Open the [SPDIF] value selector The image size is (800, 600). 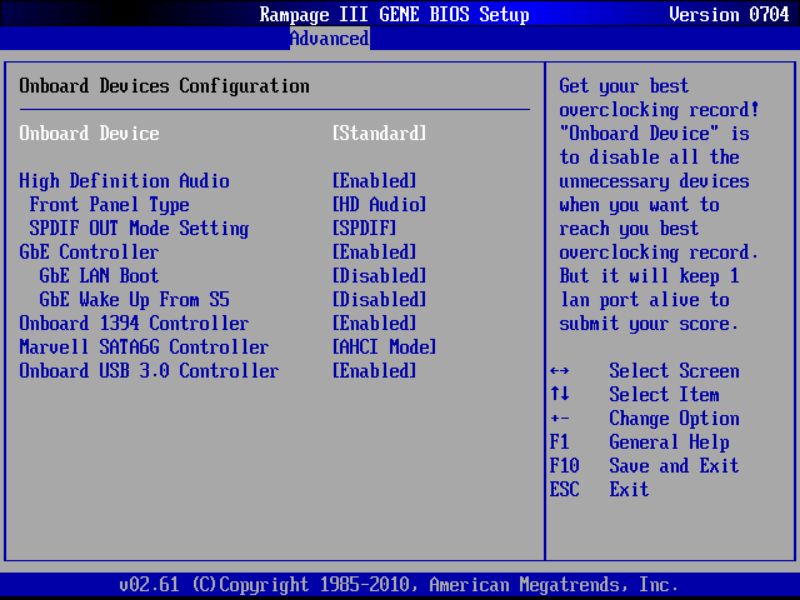(364, 228)
